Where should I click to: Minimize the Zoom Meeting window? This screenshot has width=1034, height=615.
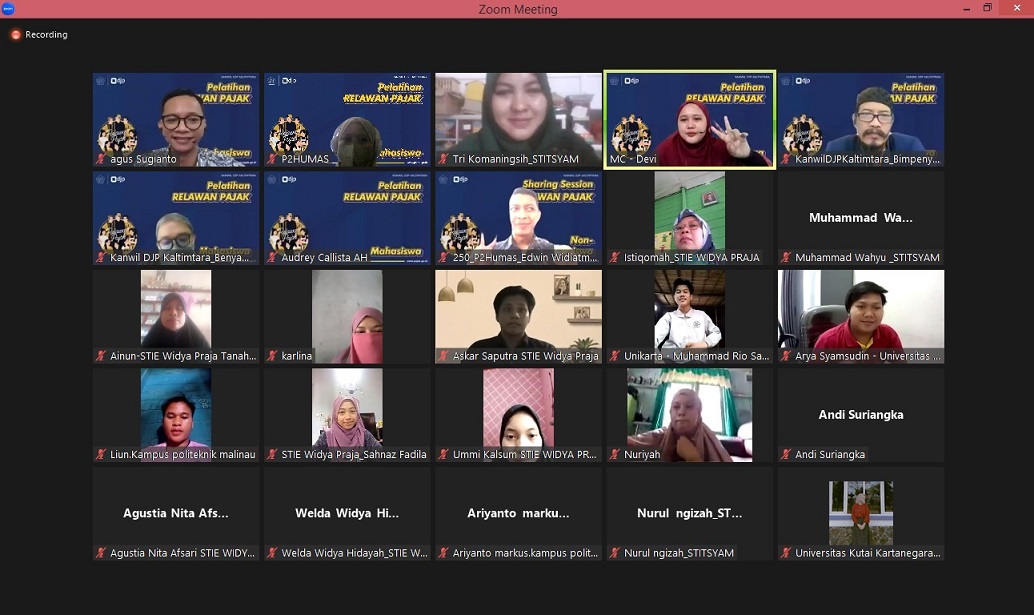[957, 9]
